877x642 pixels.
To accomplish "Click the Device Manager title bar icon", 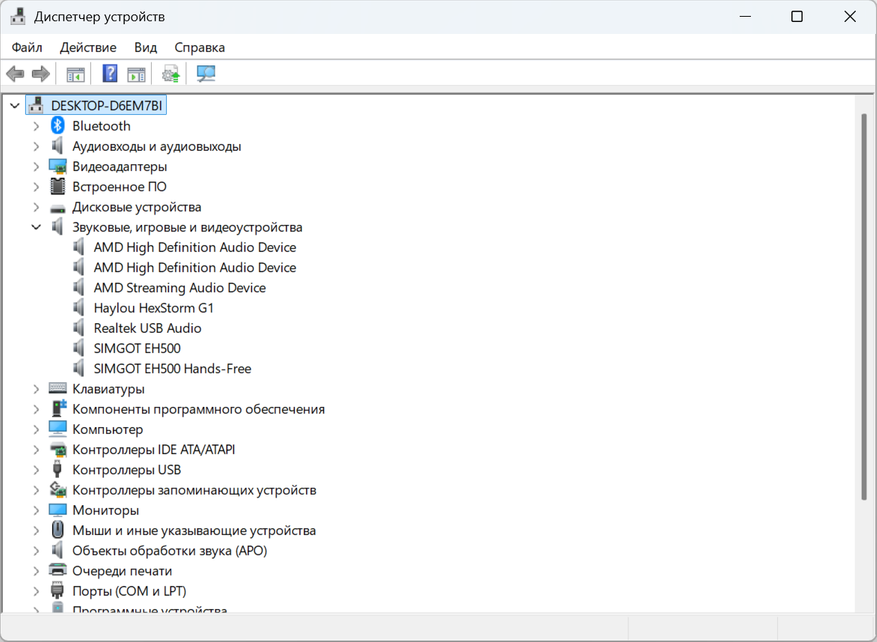I will pos(18,16).
